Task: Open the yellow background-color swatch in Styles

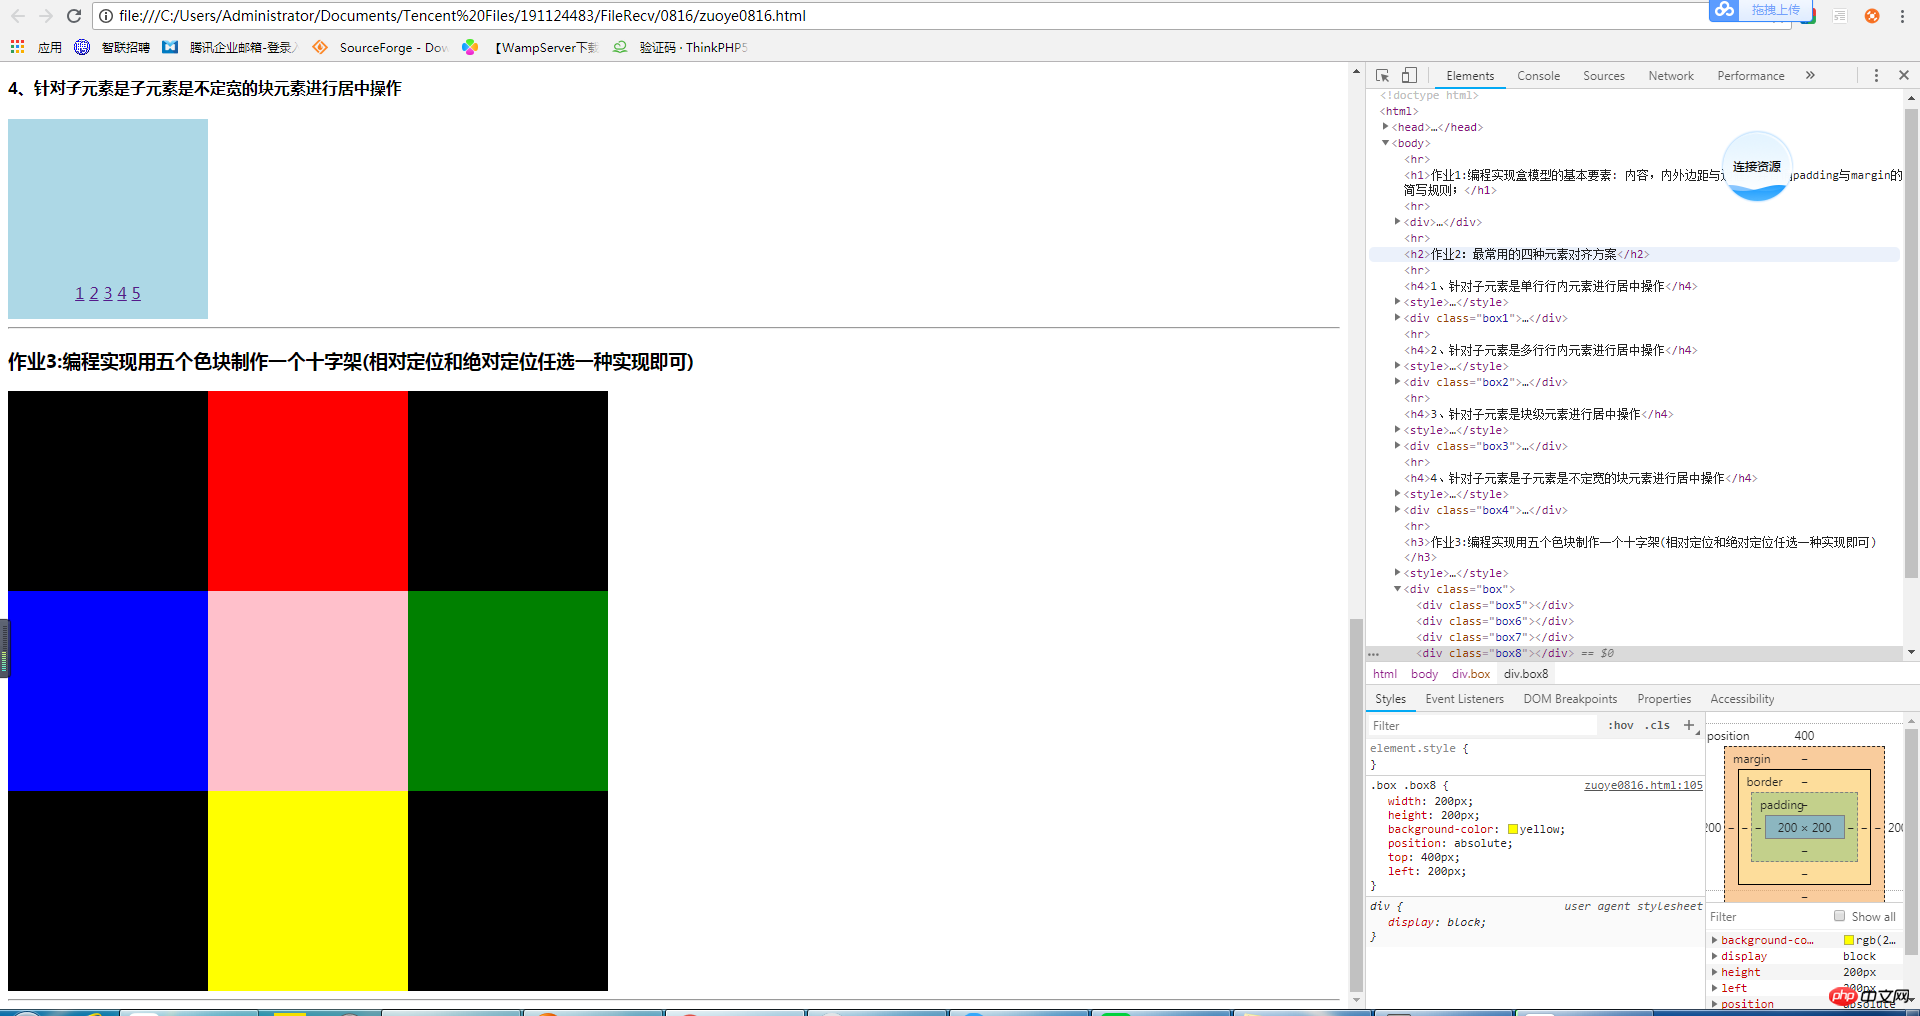Action: [1513, 829]
